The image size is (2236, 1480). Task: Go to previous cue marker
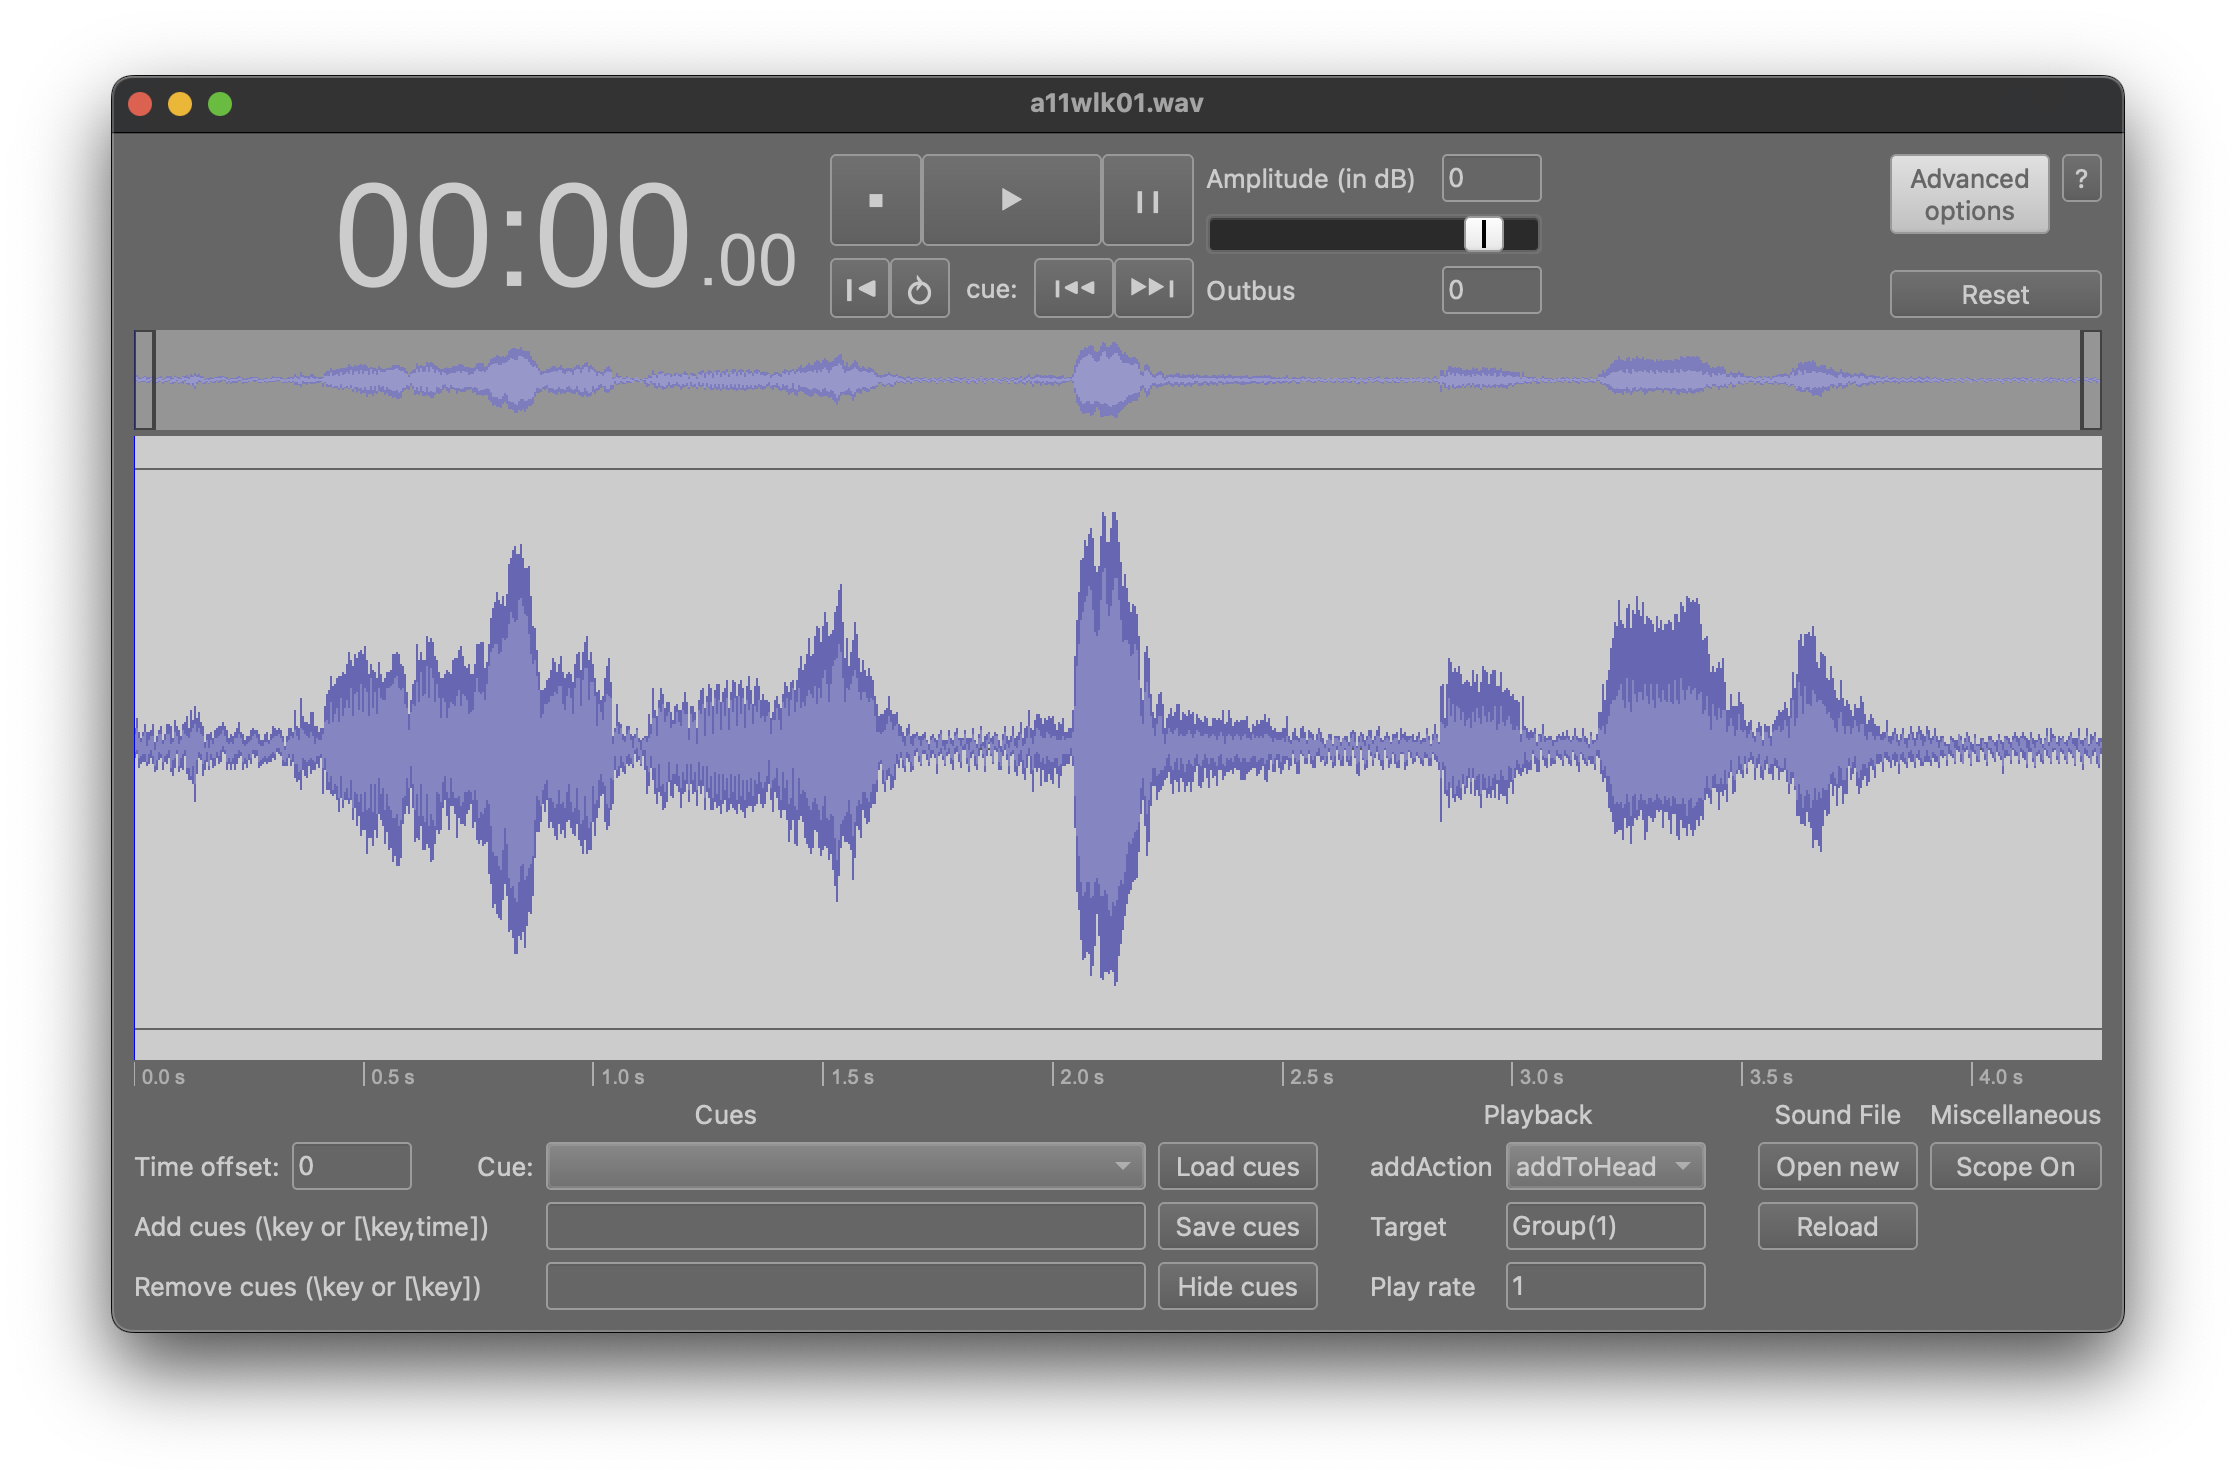point(1073,288)
